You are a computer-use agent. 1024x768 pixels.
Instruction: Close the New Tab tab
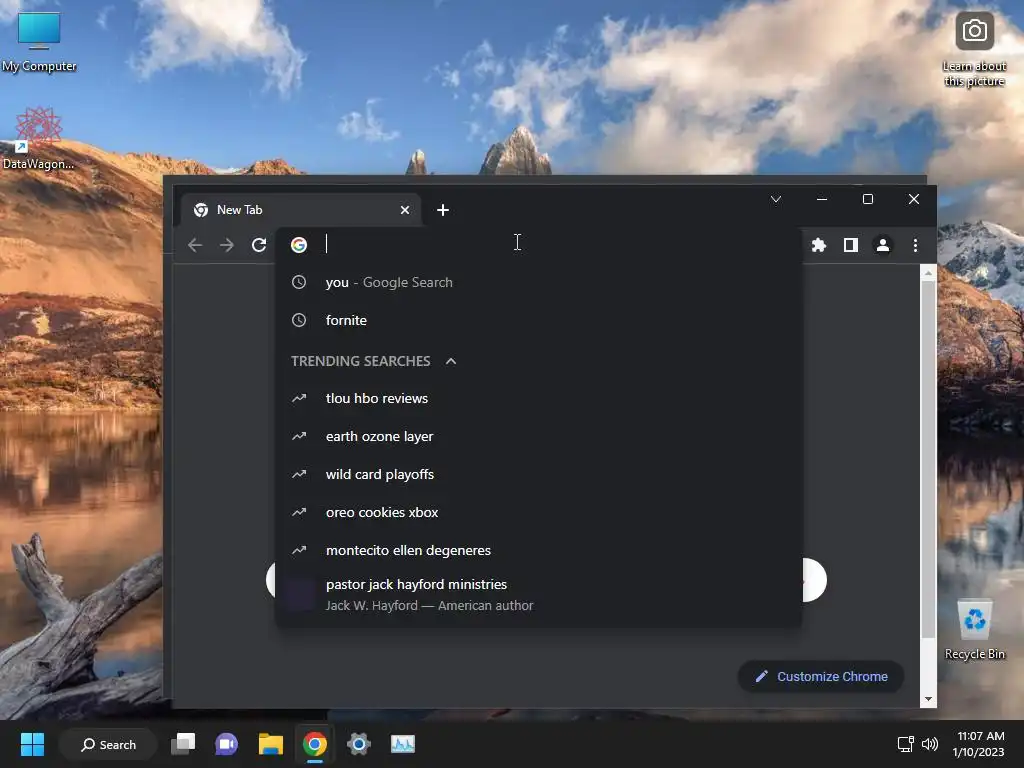405,210
